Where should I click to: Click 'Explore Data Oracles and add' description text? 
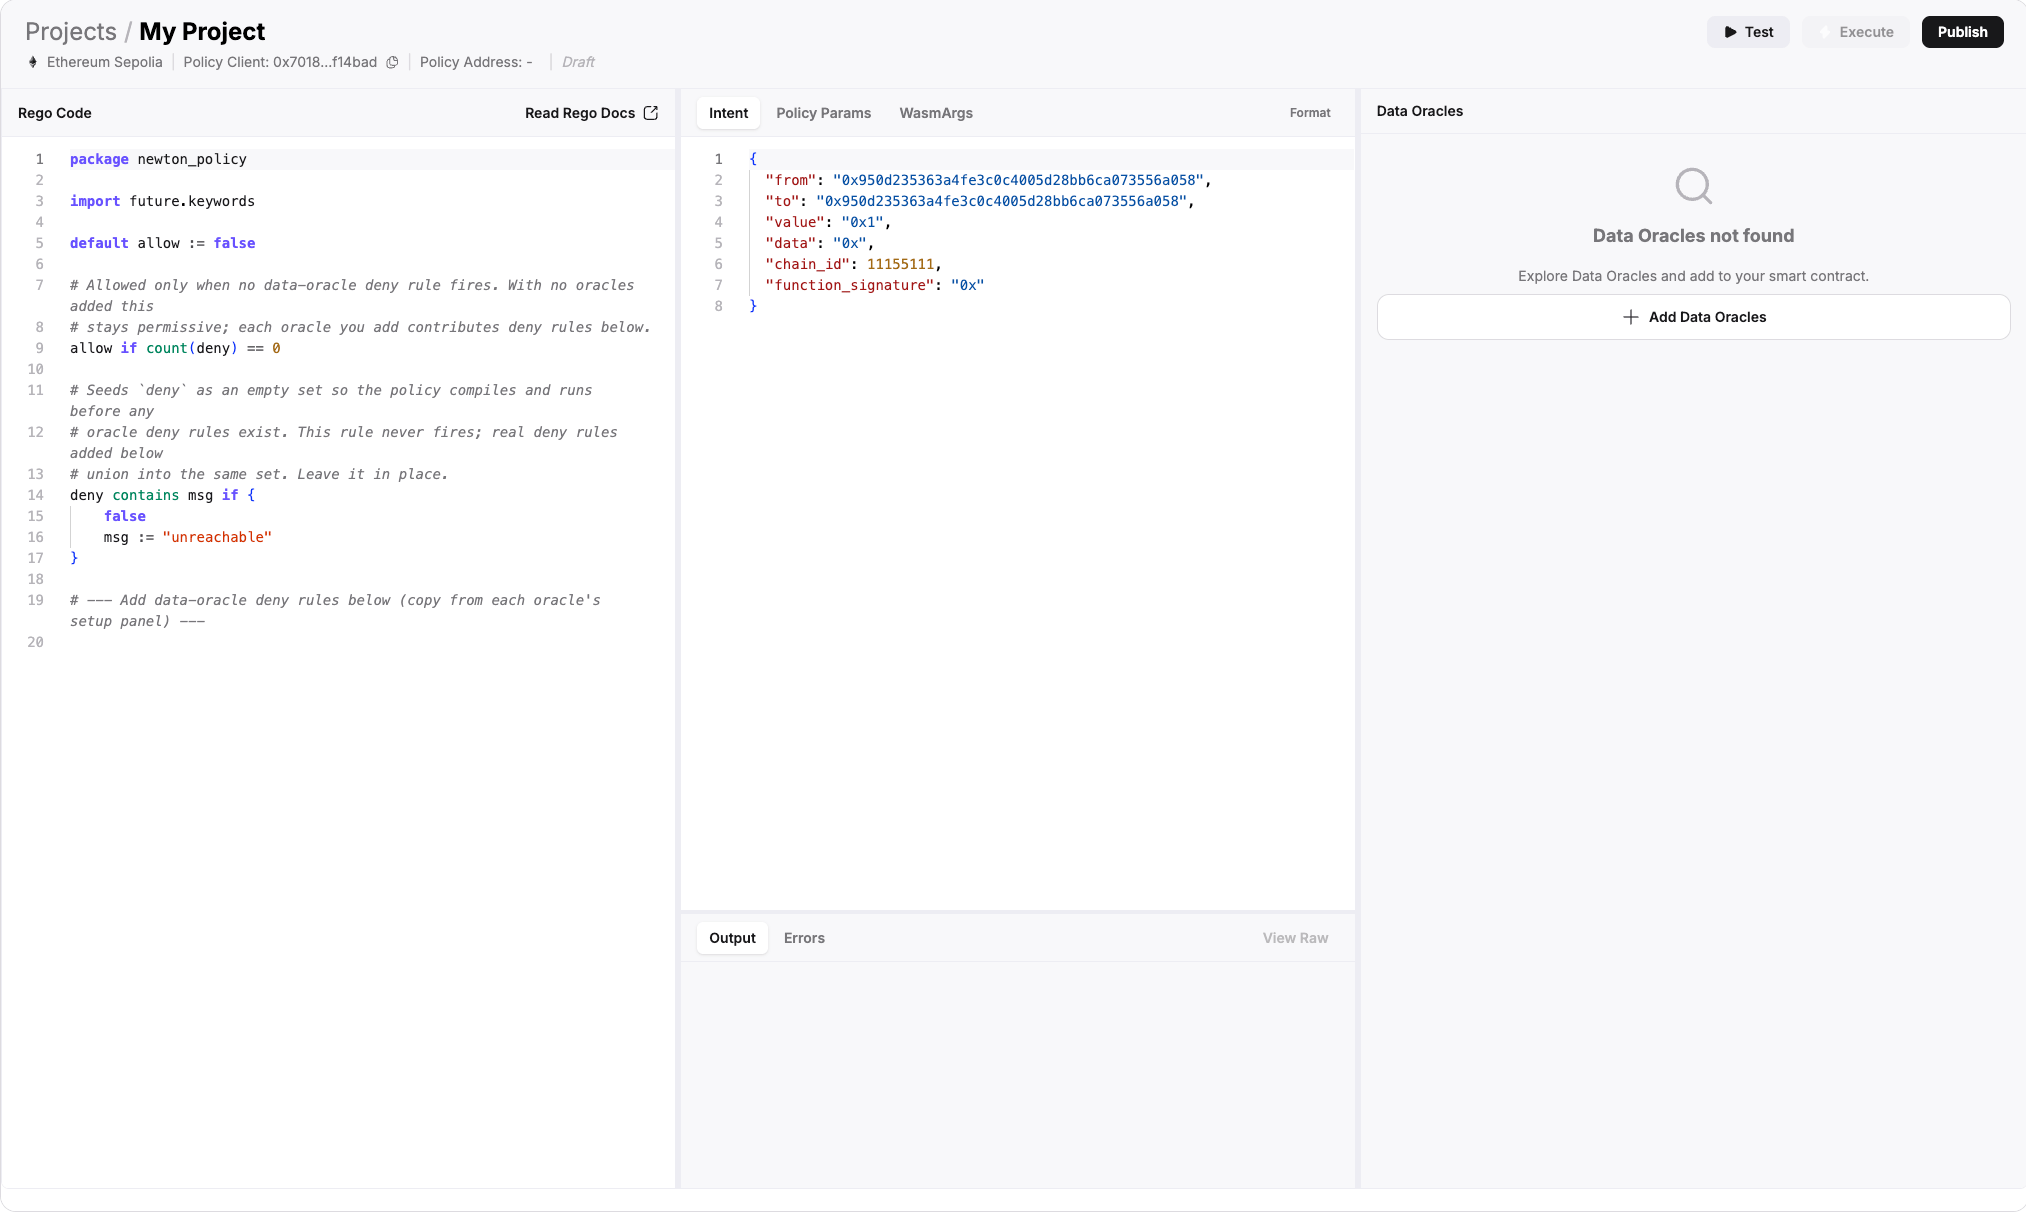click(x=1693, y=276)
